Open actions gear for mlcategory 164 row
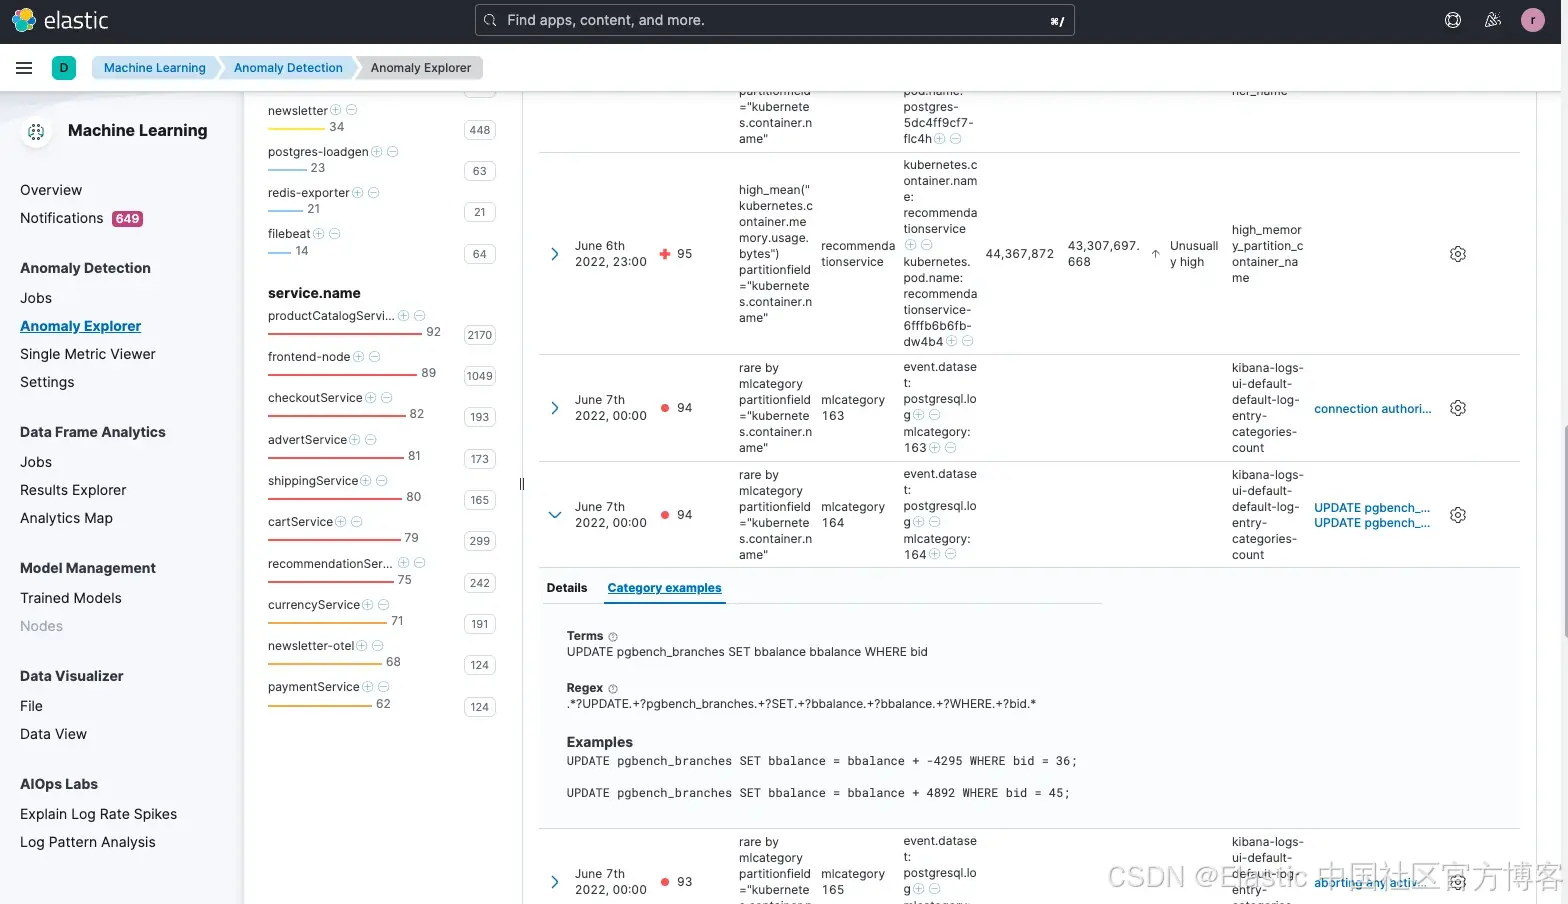The image size is (1568, 904). click(1458, 515)
